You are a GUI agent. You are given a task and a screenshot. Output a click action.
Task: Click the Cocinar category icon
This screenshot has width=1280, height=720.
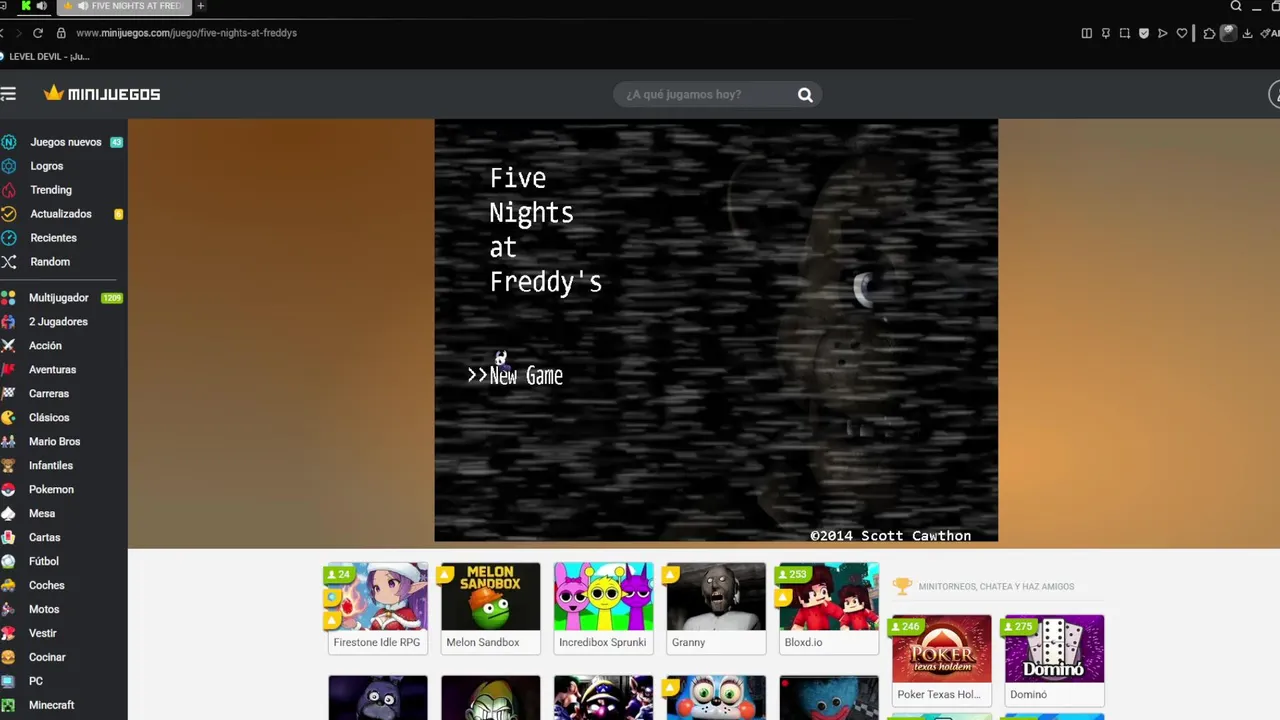(x=8, y=658)
